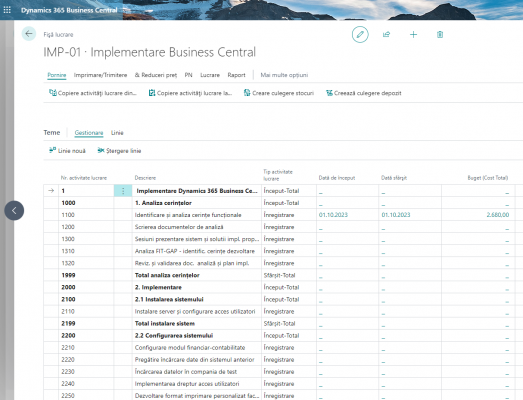The width and height of the screenshot is (523, 400).
Task: Open the Lucrare menu
Action: [210, 75]
